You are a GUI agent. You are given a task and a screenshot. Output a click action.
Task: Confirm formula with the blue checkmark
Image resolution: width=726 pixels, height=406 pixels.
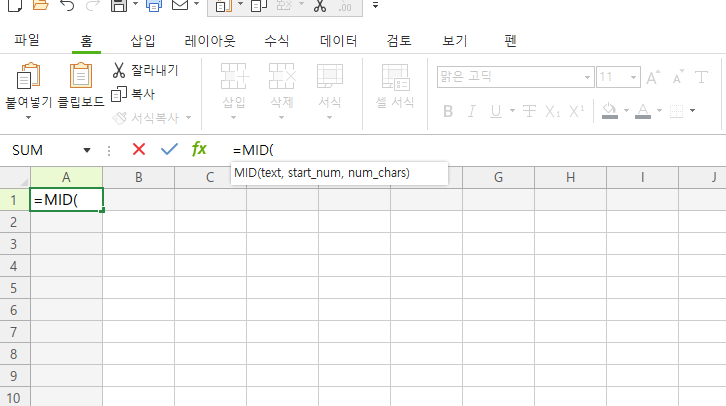169,150
